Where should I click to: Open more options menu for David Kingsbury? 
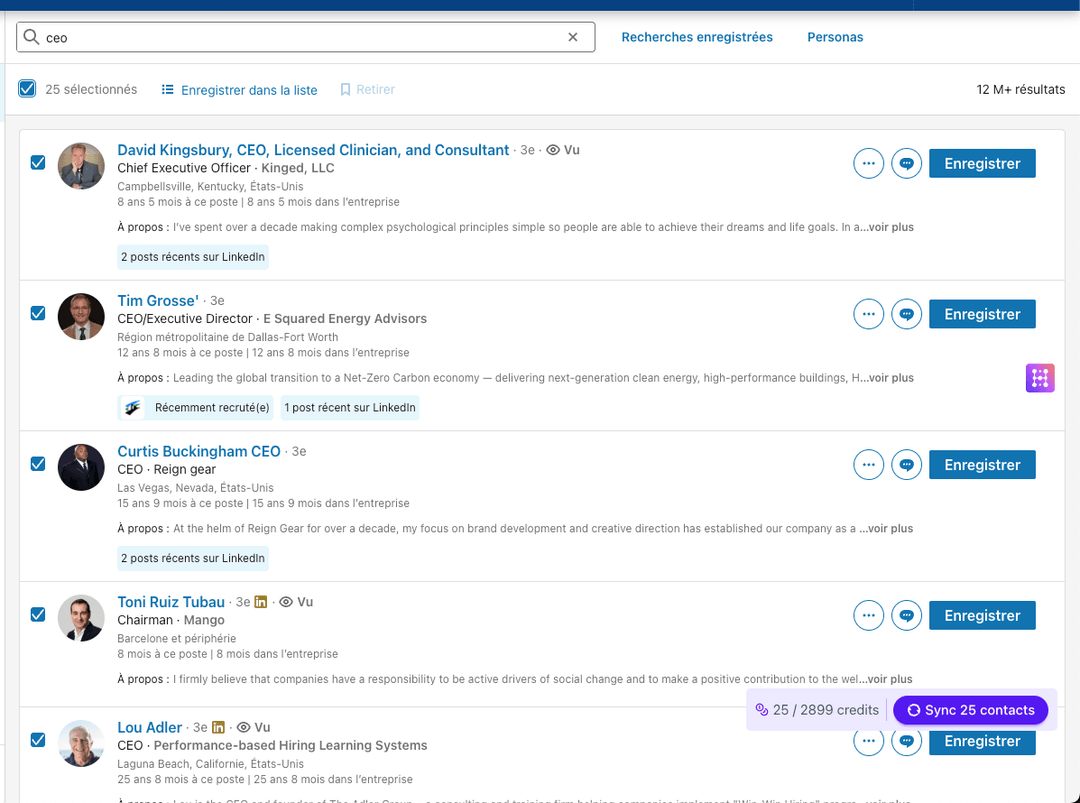click(868, 164)
